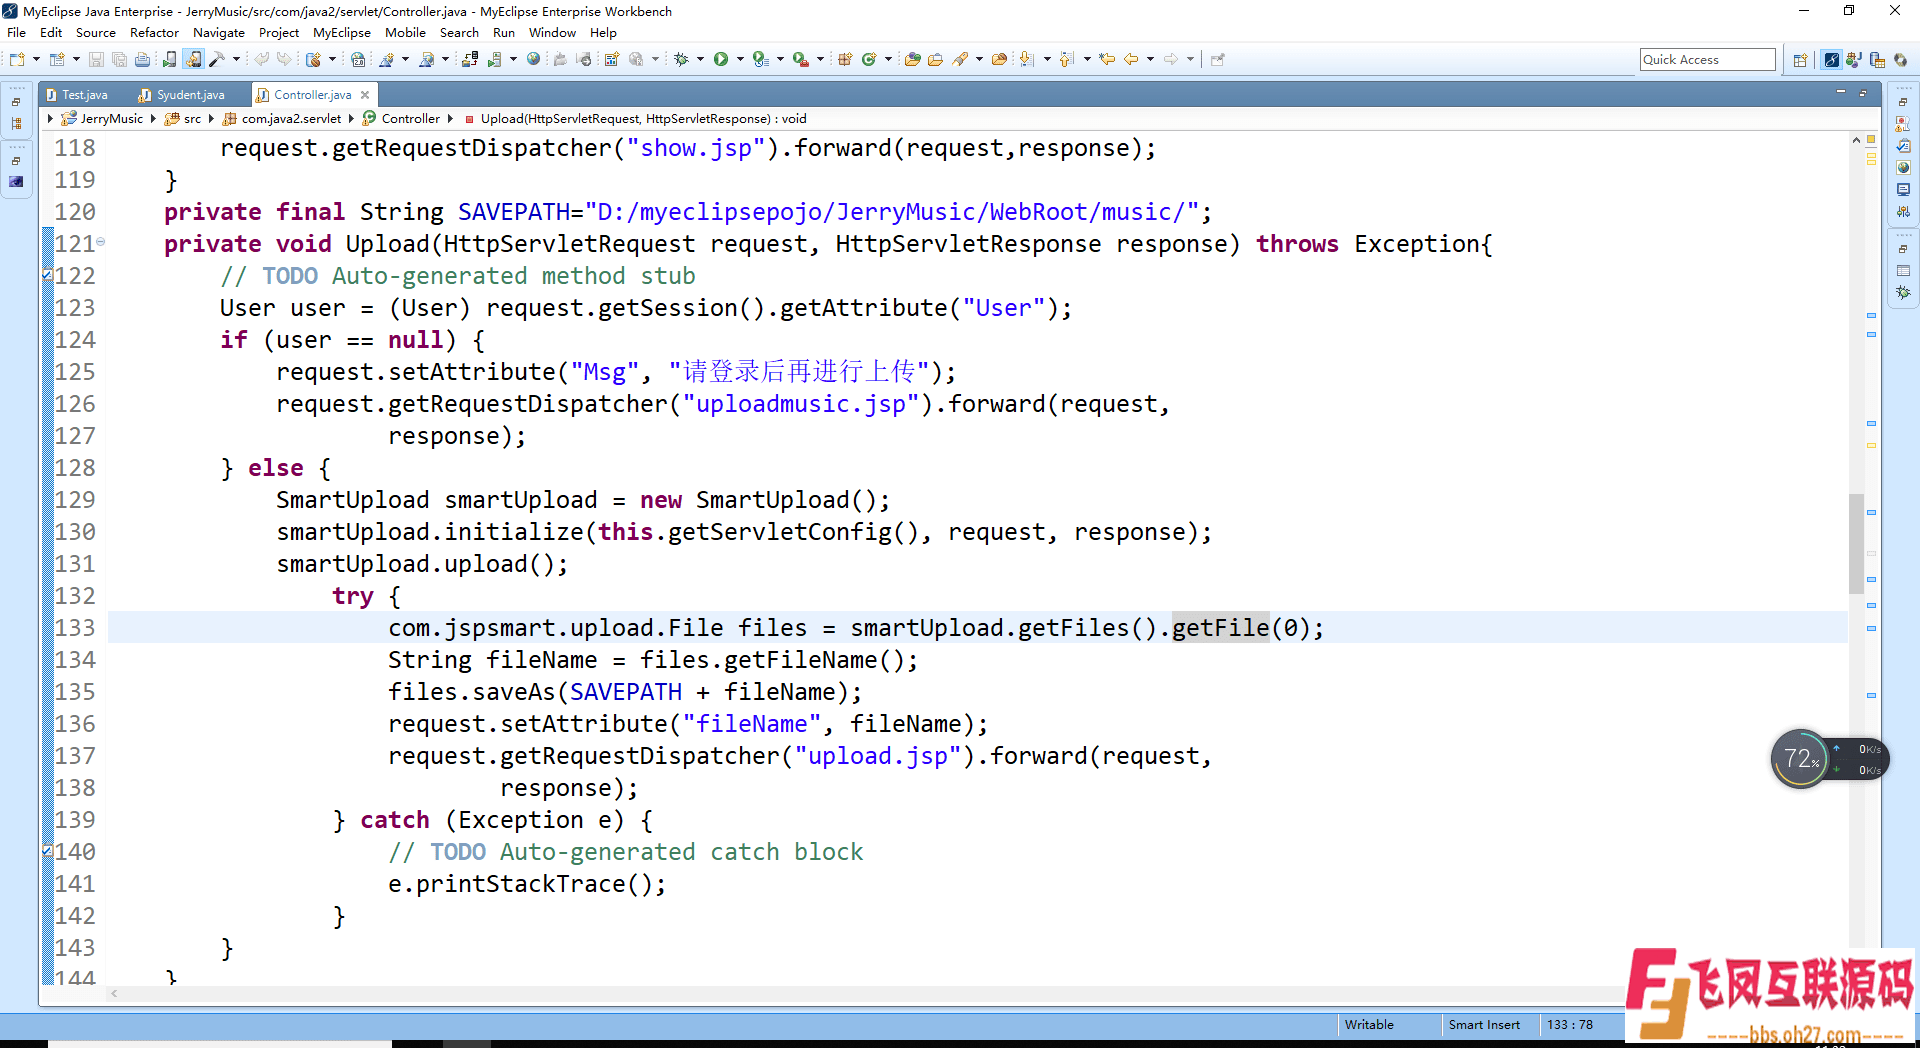This screenshot has height=1048, width=1920.
Task: Click the green Run play button
Action: 720,60
